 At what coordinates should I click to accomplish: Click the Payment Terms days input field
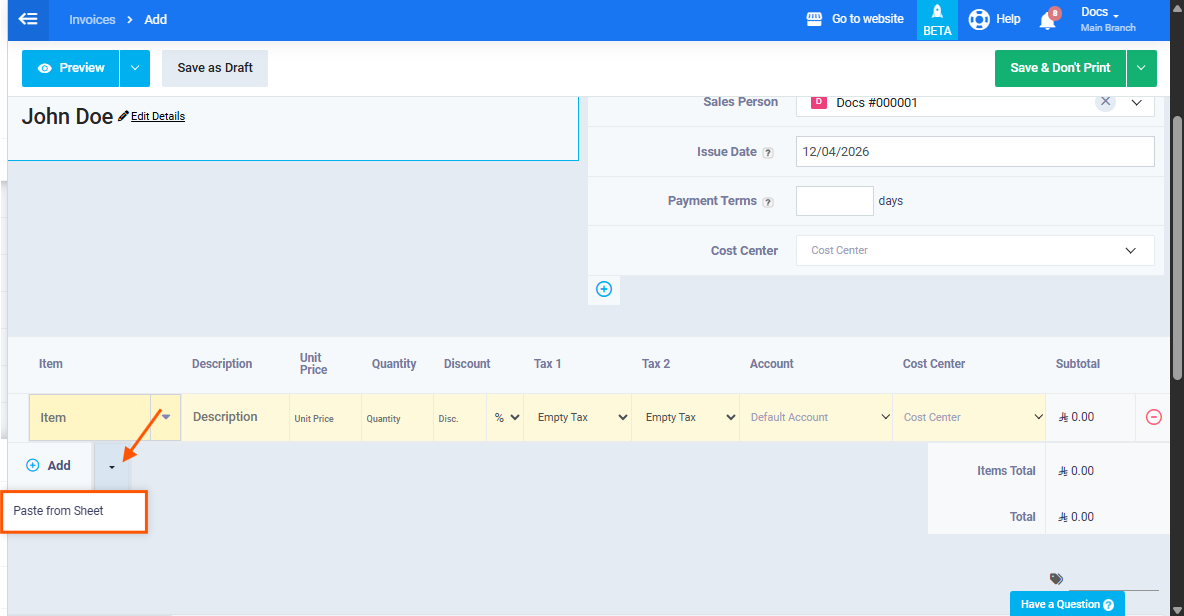tap(834, 201)
